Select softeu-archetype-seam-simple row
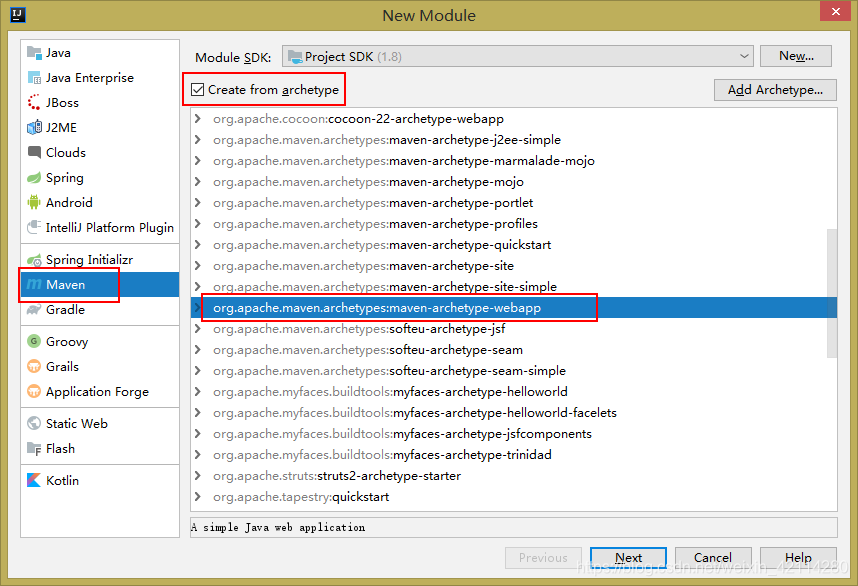 pos(514,371)
